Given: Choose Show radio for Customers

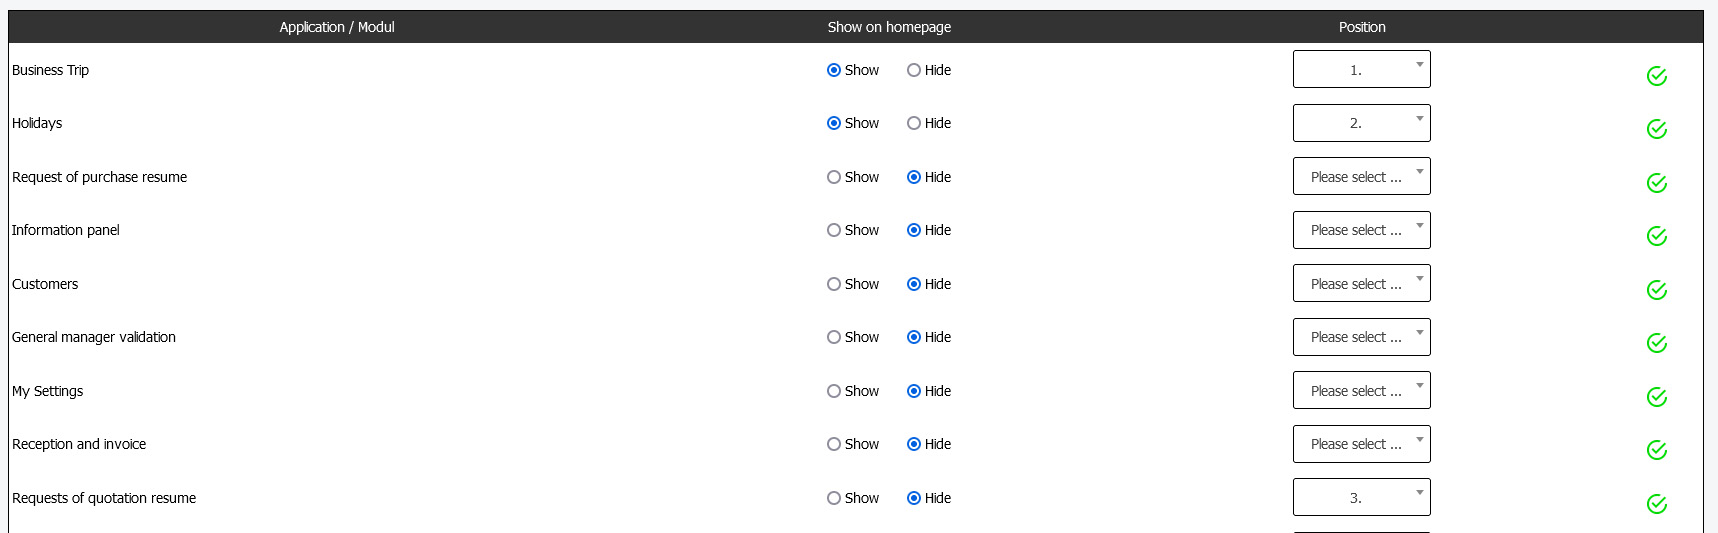Looking at the screenshot, I should tap(834, 284).
